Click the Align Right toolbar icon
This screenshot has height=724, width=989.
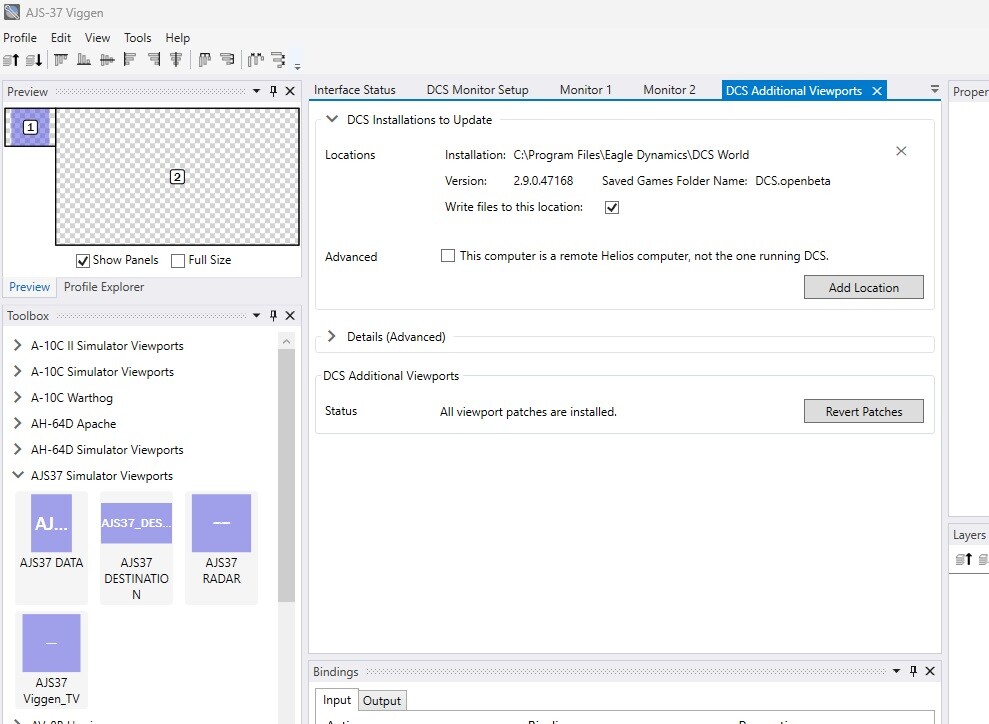[x=153, y=60]
